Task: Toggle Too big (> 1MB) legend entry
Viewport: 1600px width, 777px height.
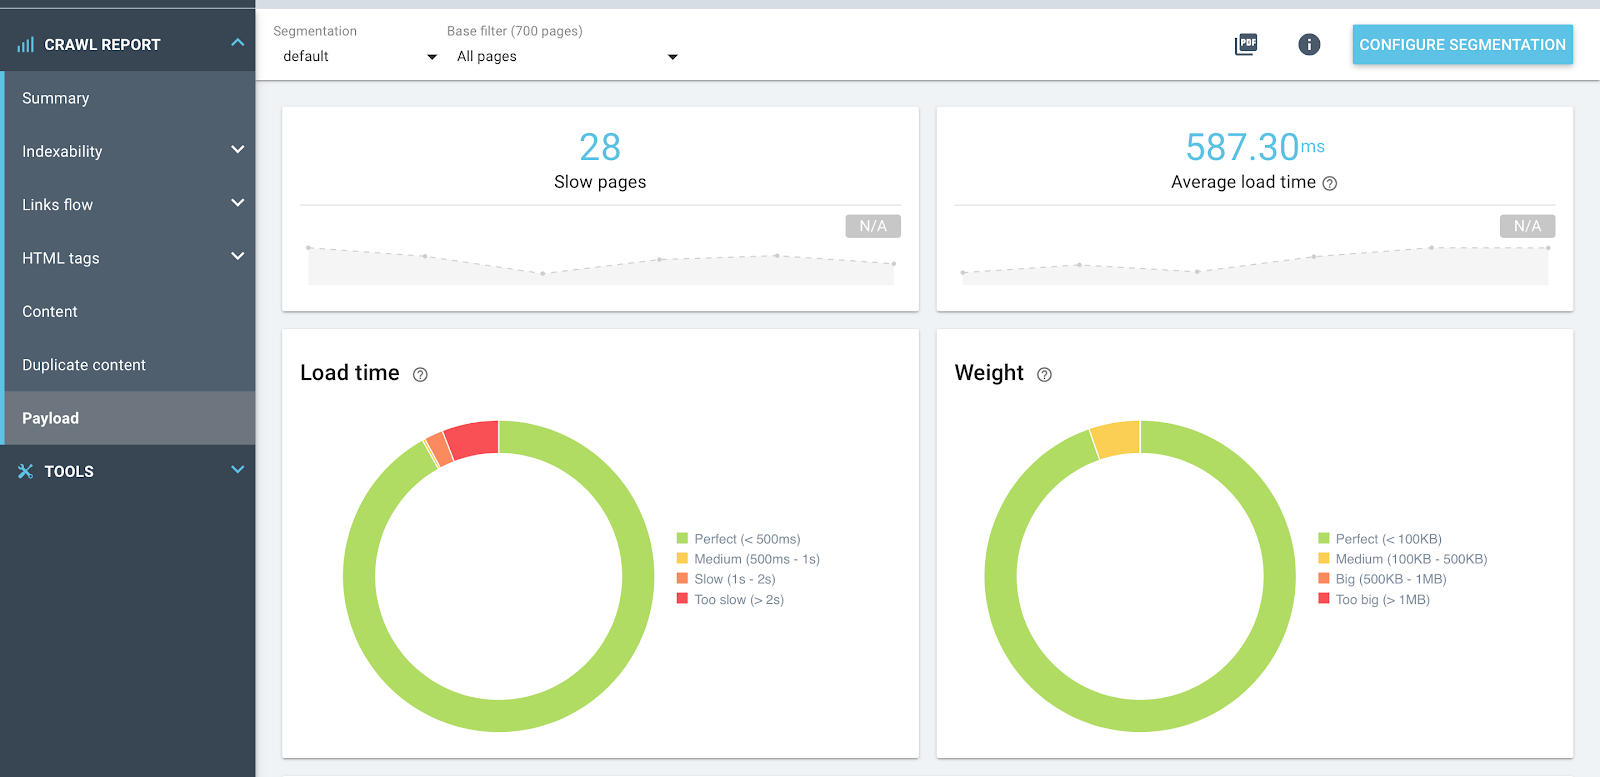Action: coord(1374,600)
